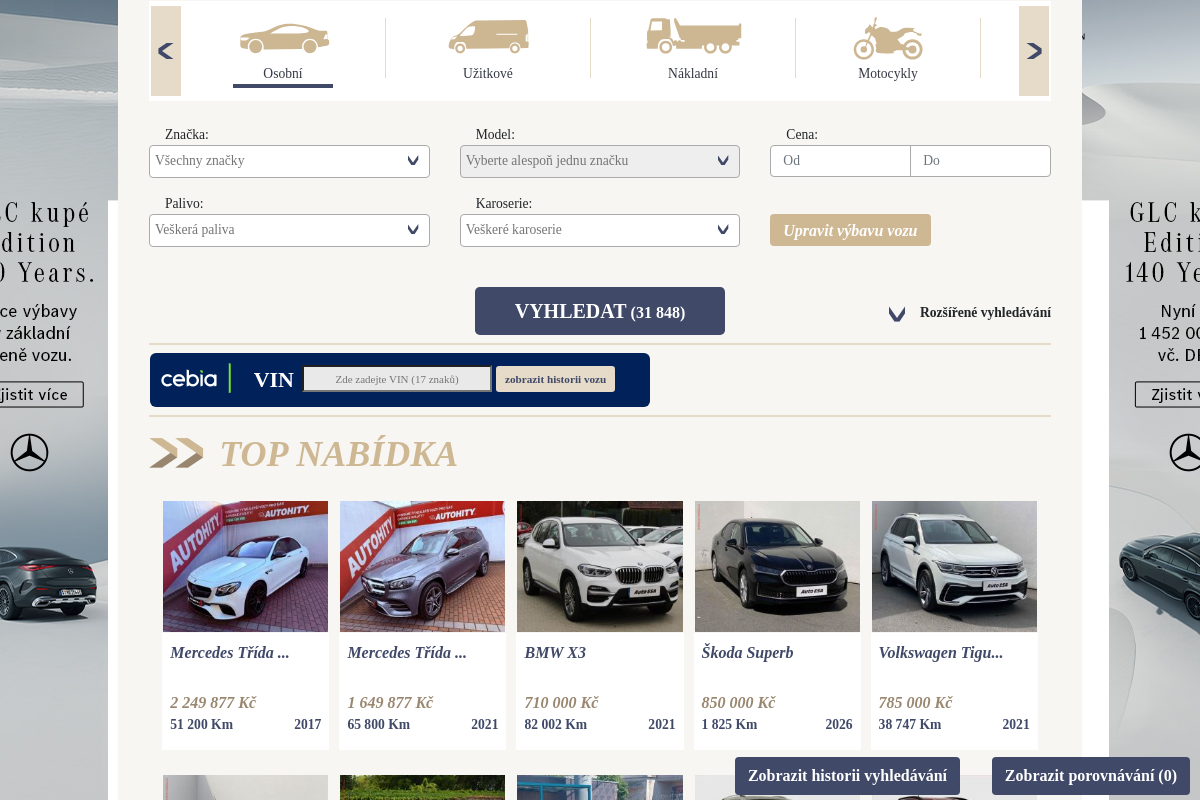1200x800 pixels.
Task: Open the Karoserie body type dropdown
Action: (x=600, y=230)
